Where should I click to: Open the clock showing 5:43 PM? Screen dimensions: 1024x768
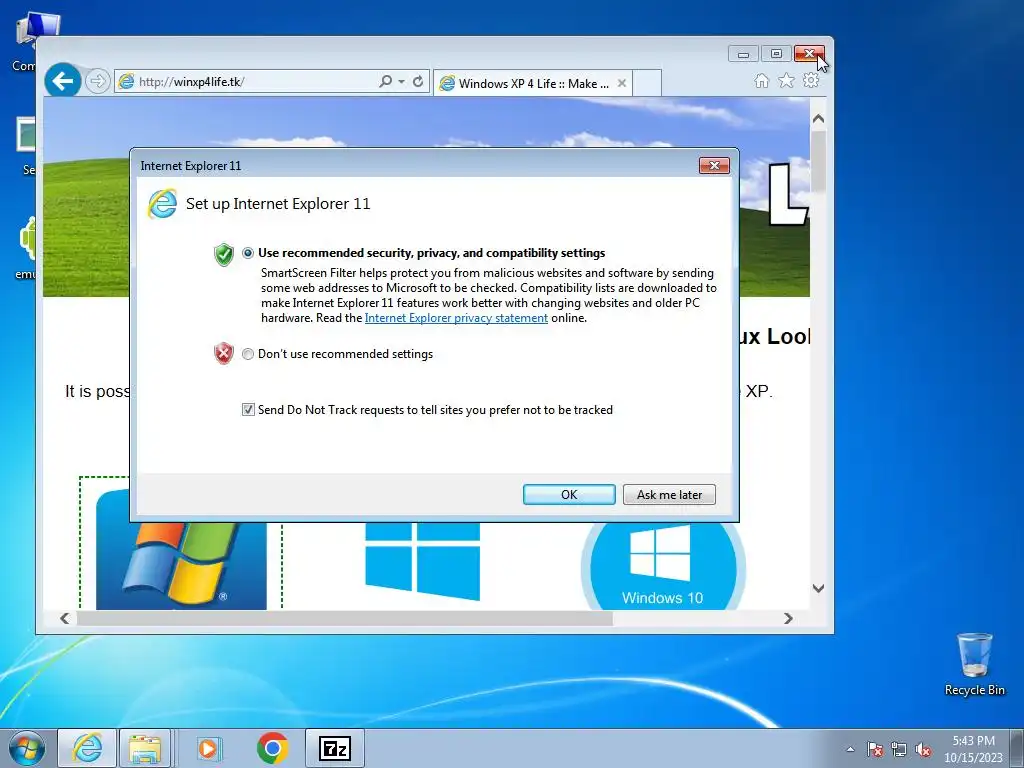[x=973, y=749]
